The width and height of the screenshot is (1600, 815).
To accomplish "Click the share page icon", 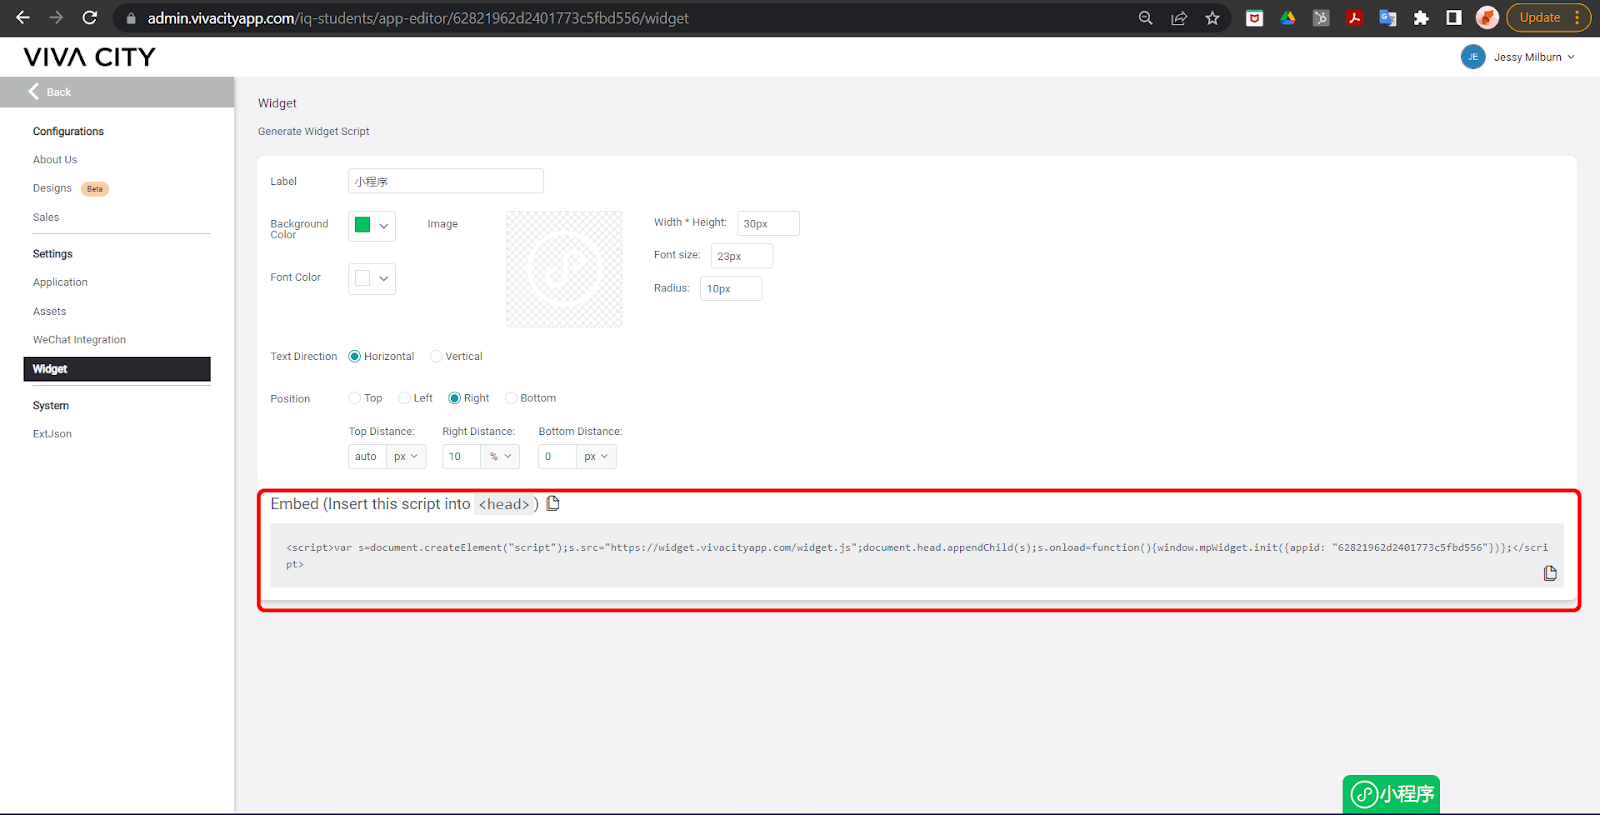I will click(1179, 18).
